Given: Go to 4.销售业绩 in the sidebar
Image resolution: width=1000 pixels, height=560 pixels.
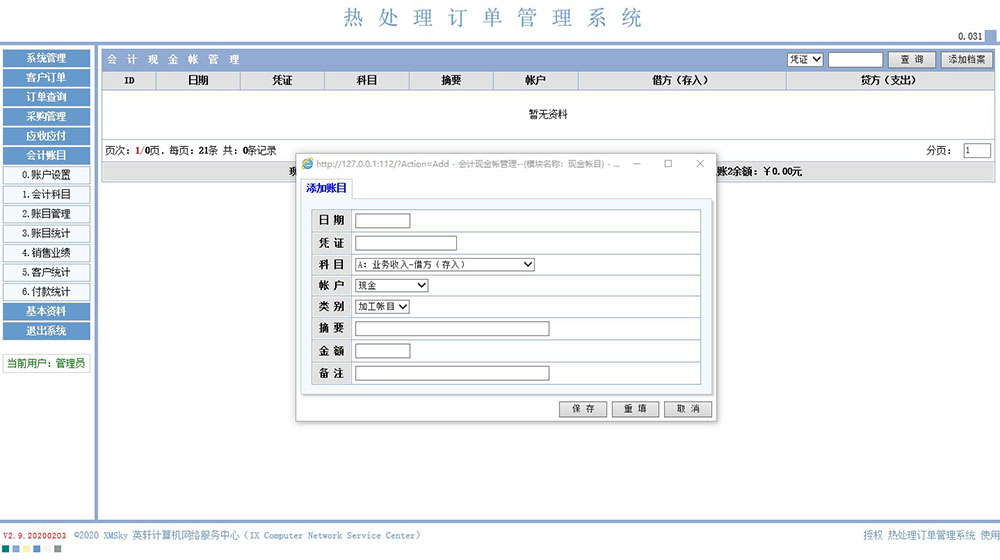Looking at the screenshot, I should tap(46, 253).
